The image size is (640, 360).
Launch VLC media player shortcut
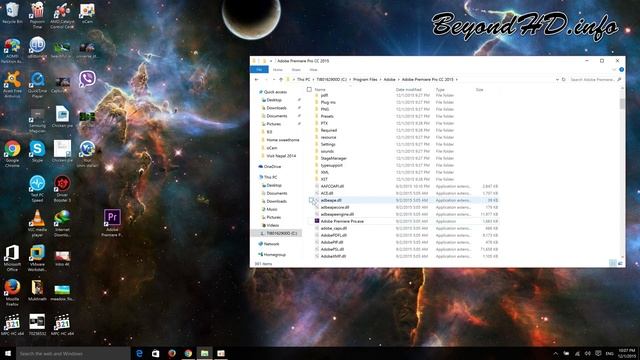pos(37,223)
